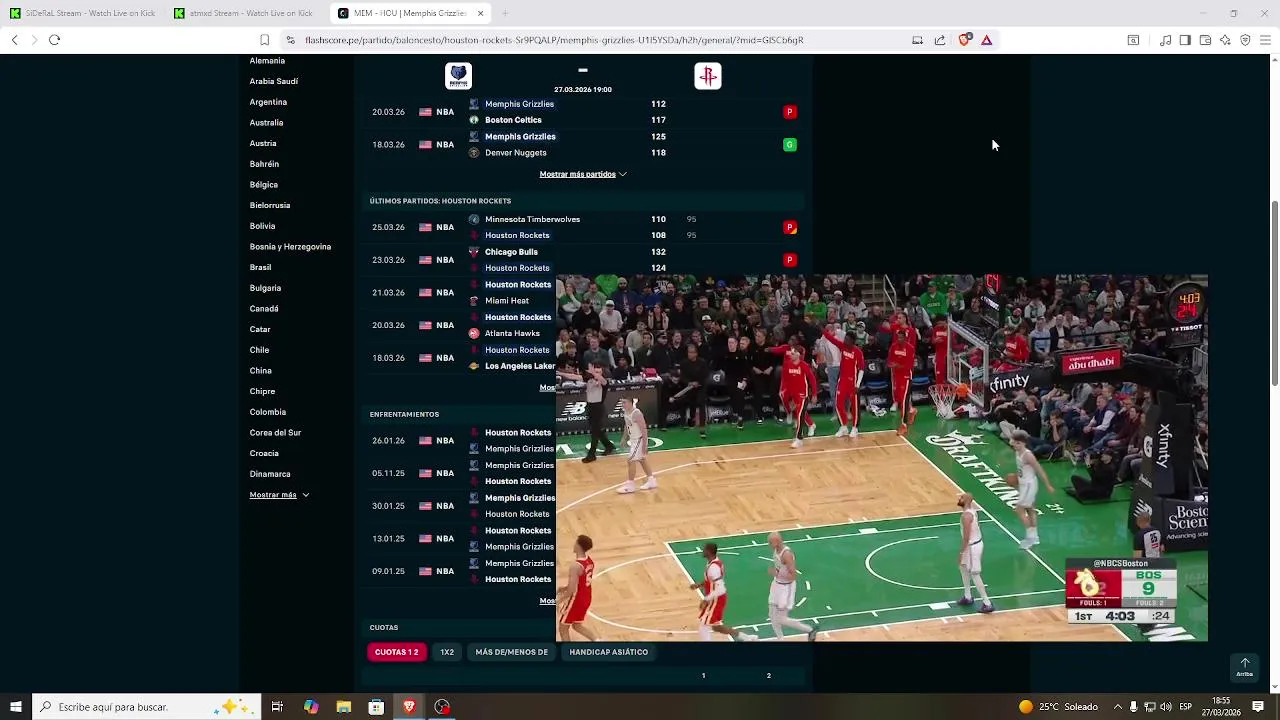1280x720 pixels.
Task: Open the Brave VPN shield icon
Action: pyautogui.click(x=1245, y=40)
